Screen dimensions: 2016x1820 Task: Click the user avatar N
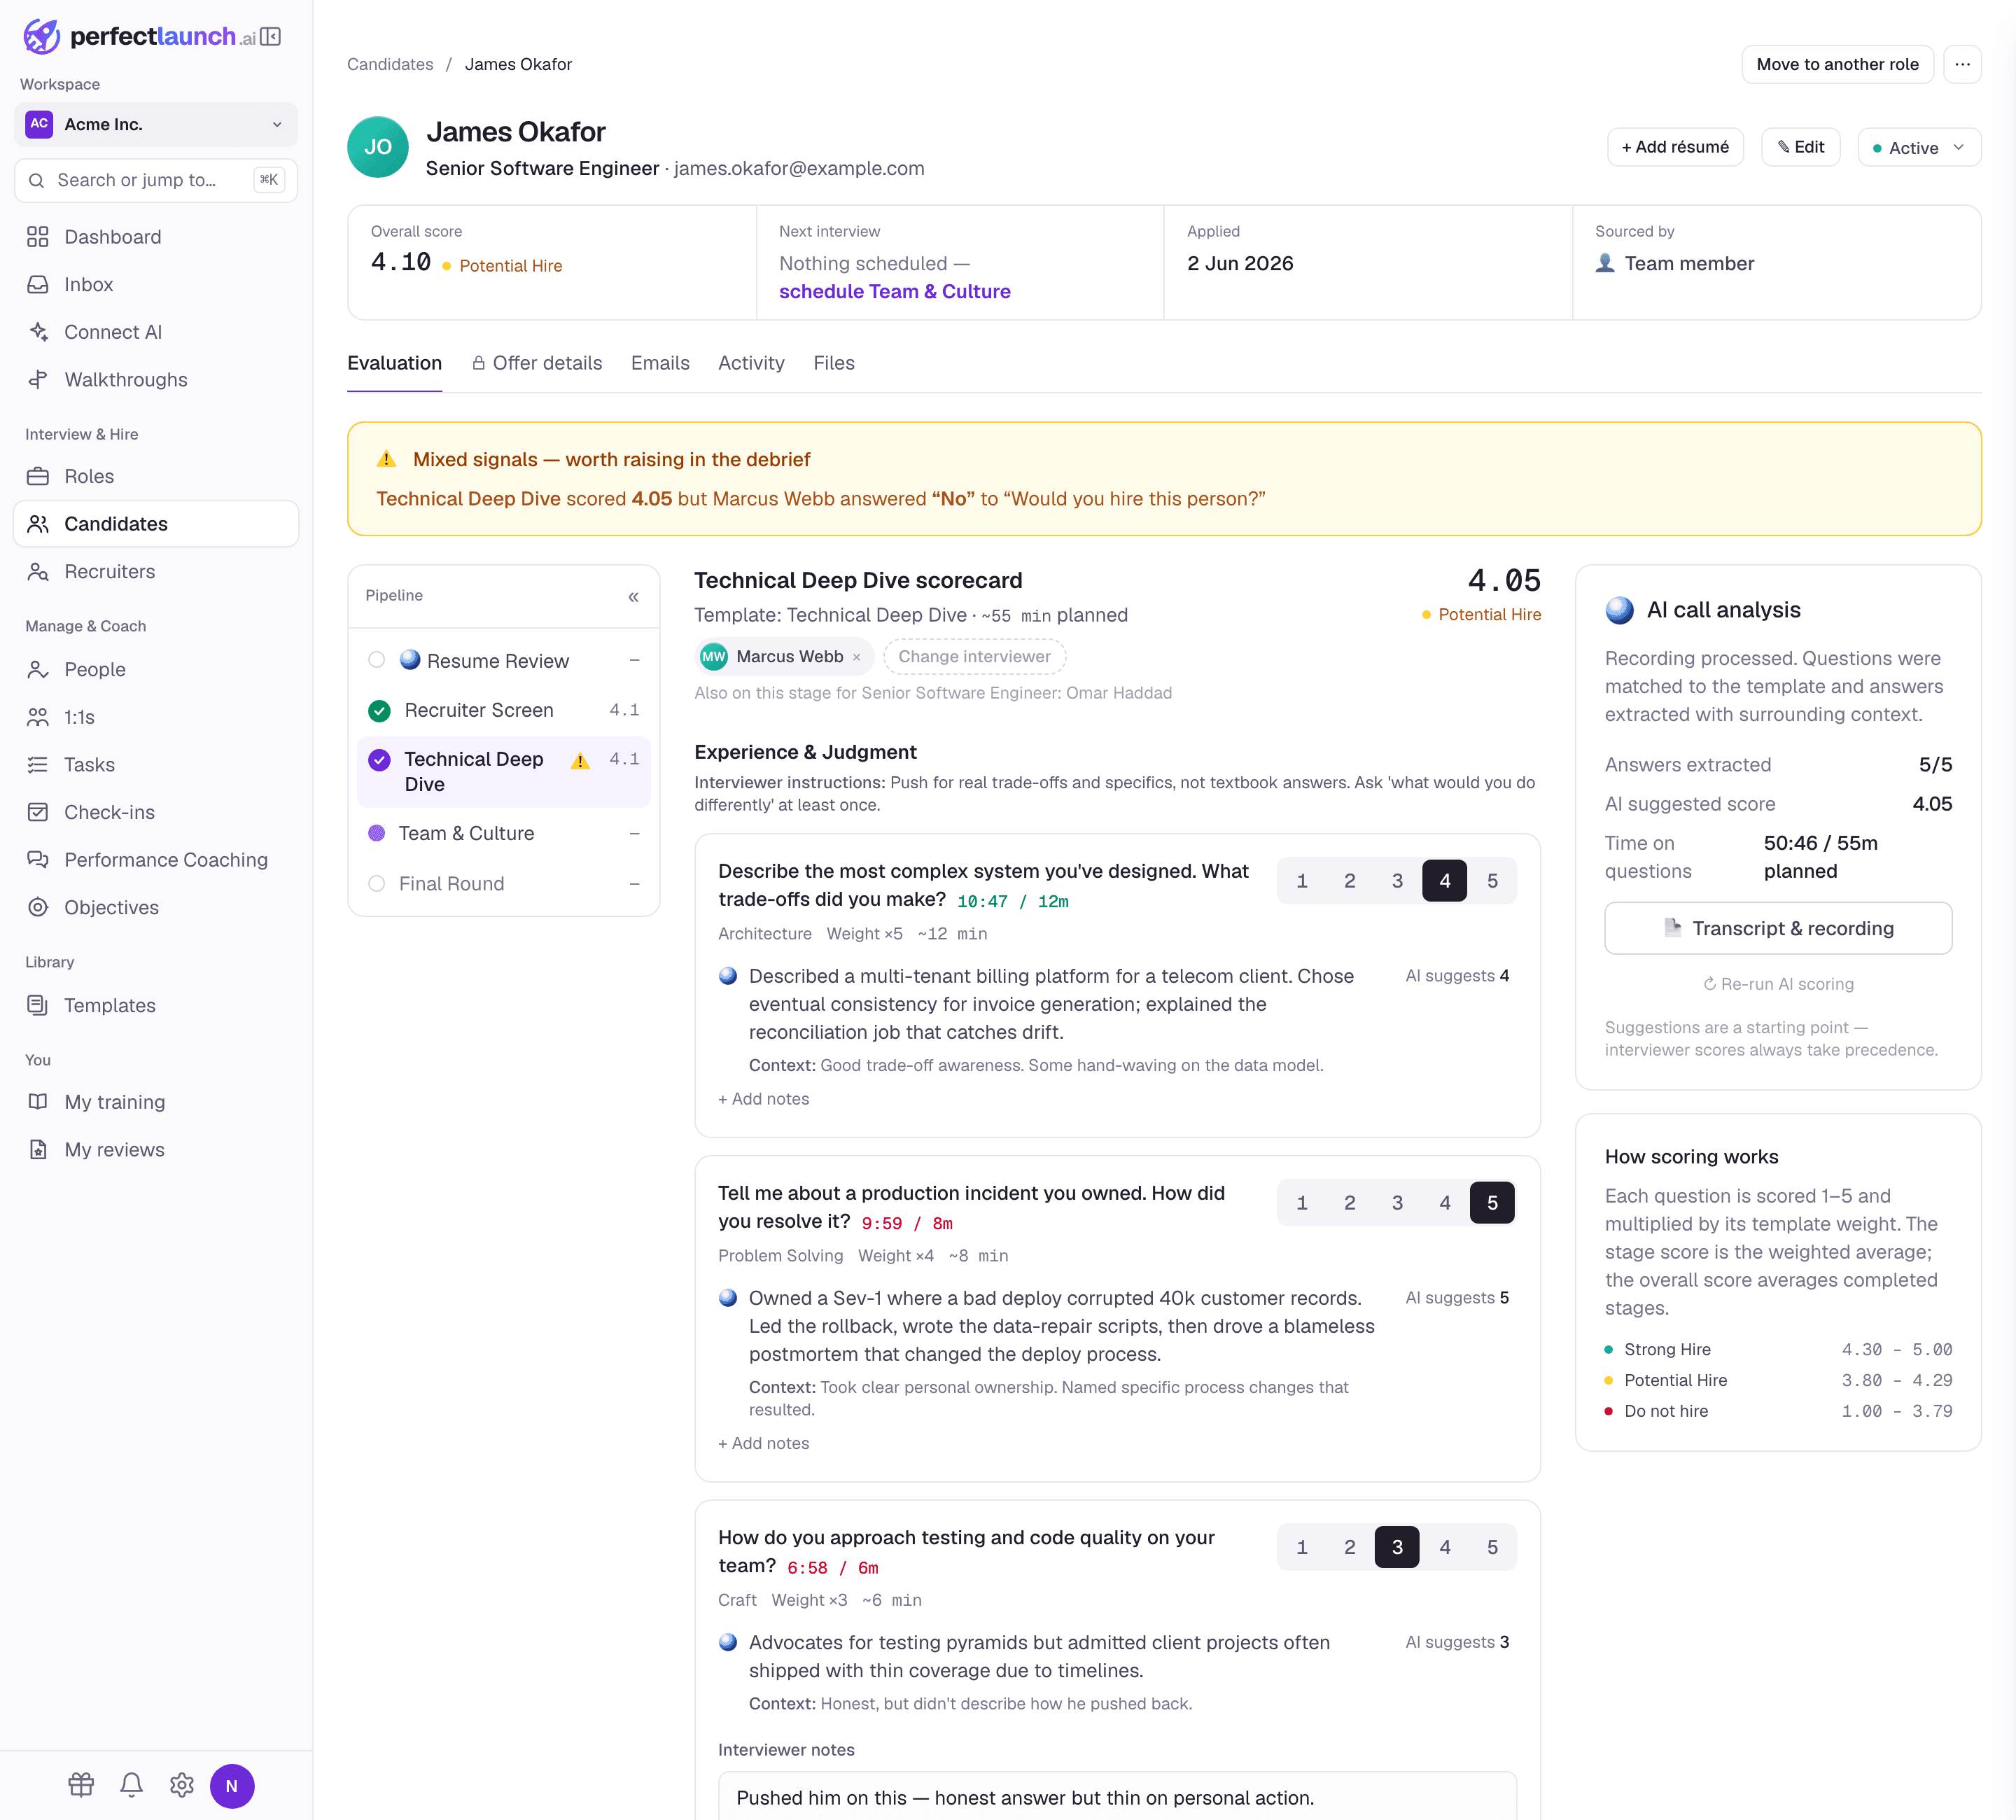[x=232, y=1786]
